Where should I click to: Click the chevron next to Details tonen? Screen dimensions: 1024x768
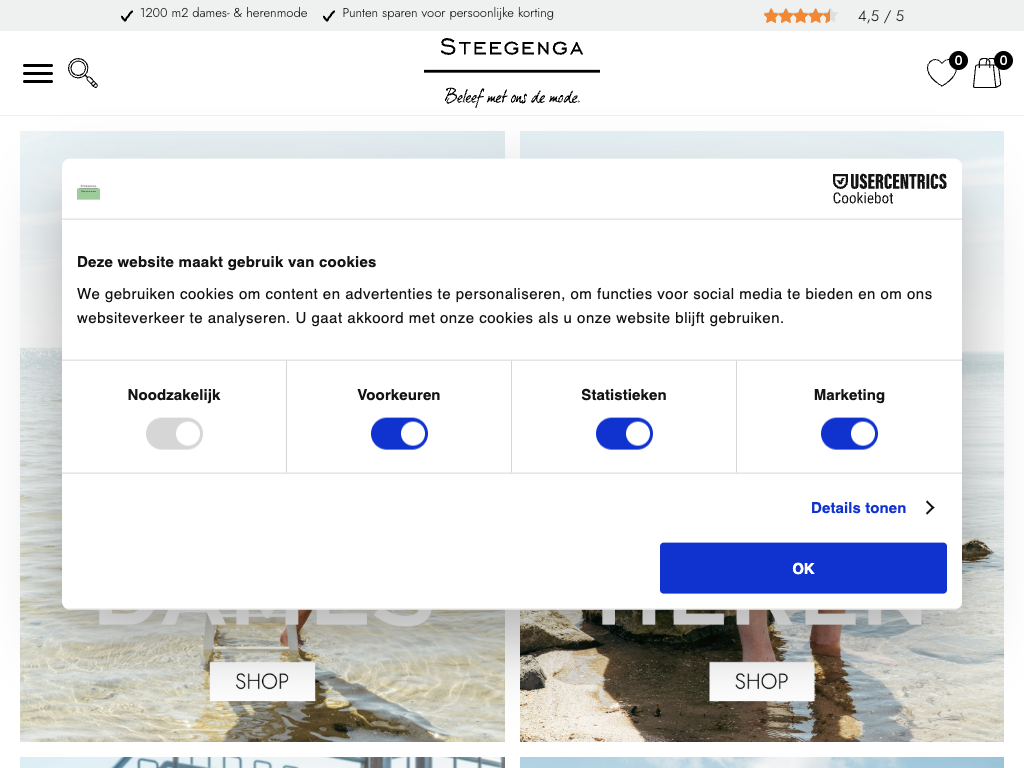pos(930,507)
